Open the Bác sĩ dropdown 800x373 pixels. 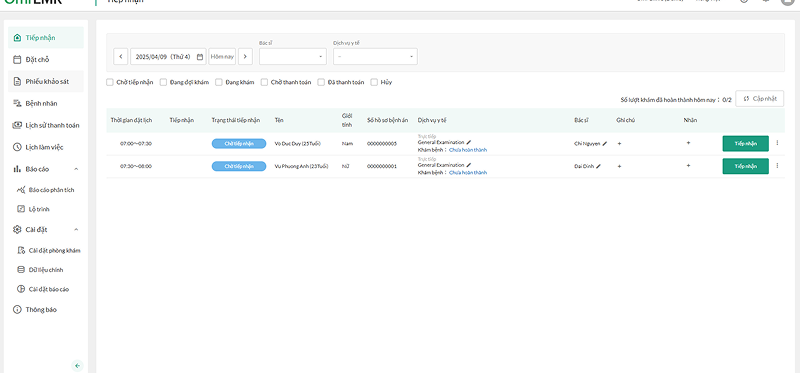[x=293, y=57]
